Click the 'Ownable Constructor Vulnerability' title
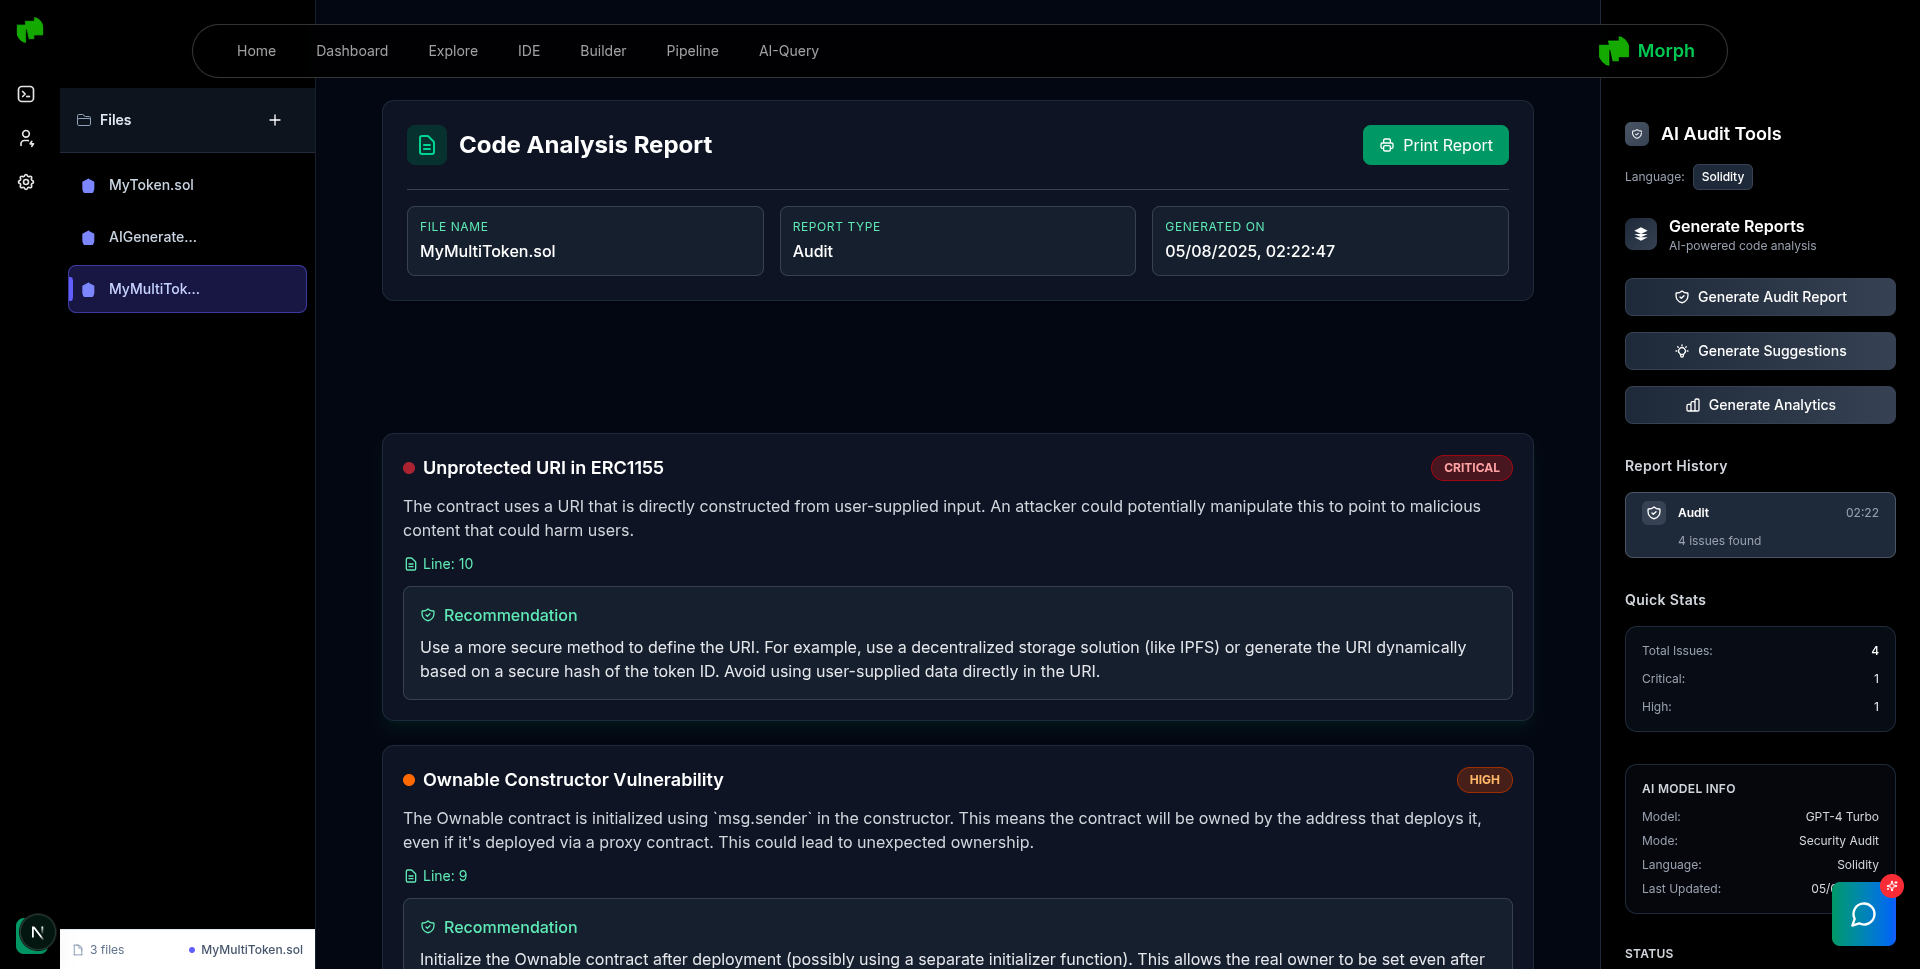 click(x=573, y=780)
